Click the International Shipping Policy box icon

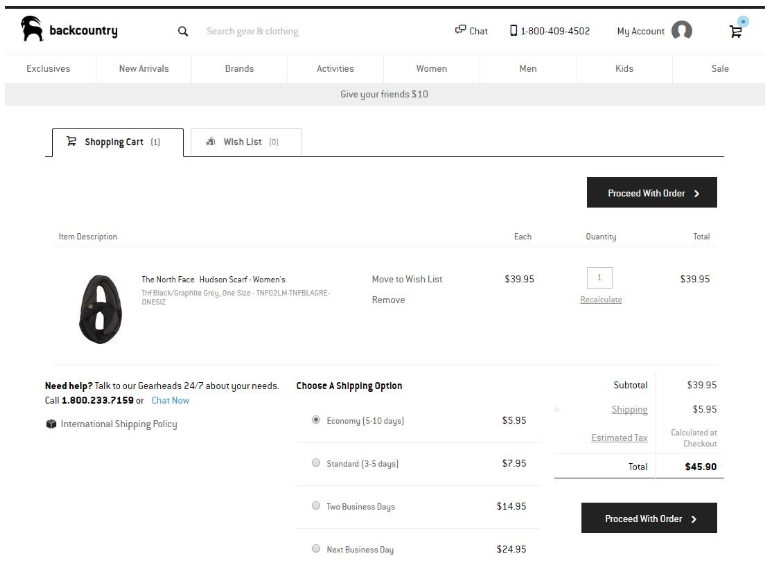pyautogui.click(x=51, y=424)
